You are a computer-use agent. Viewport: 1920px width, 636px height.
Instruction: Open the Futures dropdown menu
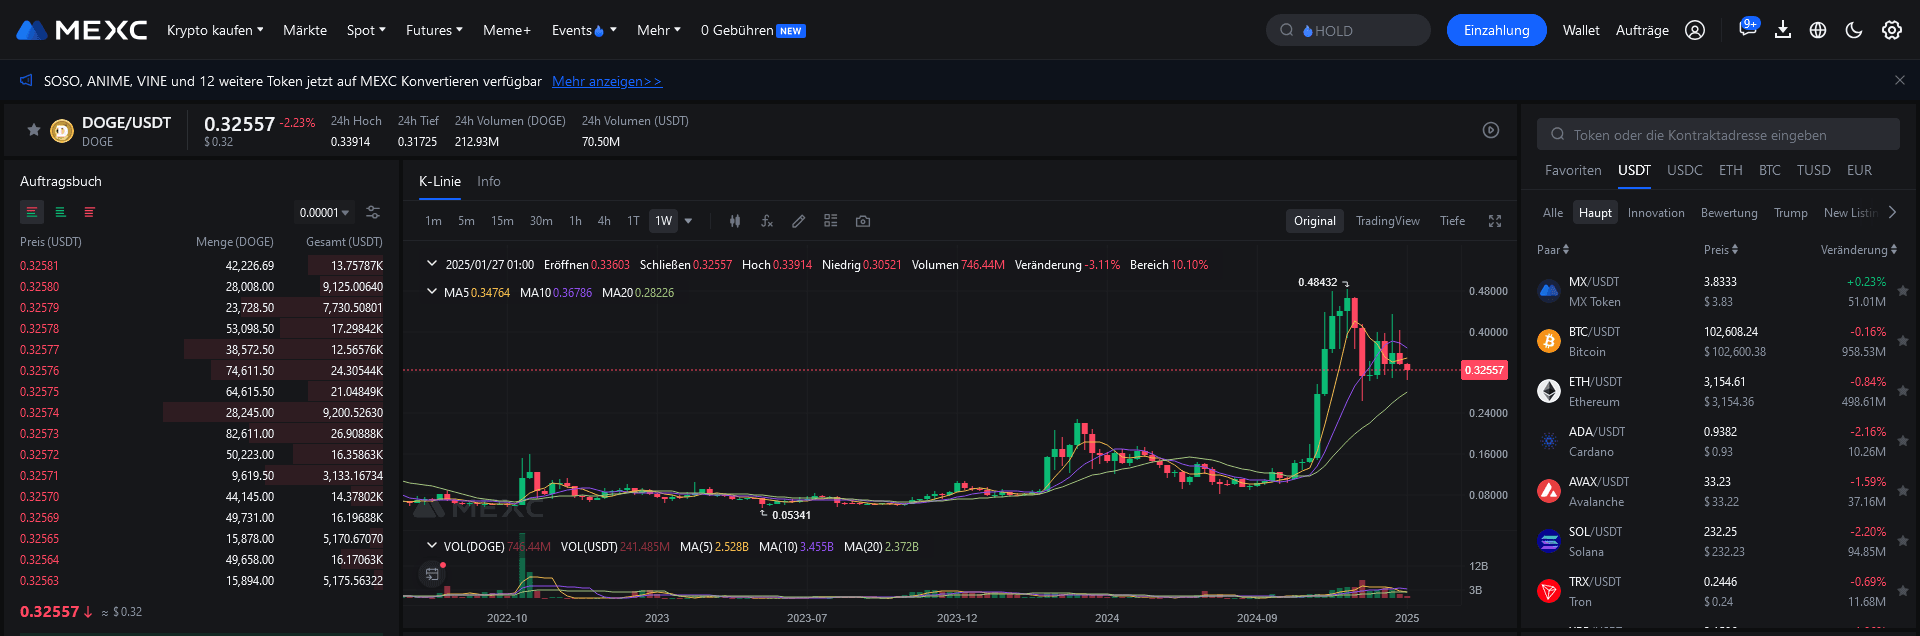point(434,30)
